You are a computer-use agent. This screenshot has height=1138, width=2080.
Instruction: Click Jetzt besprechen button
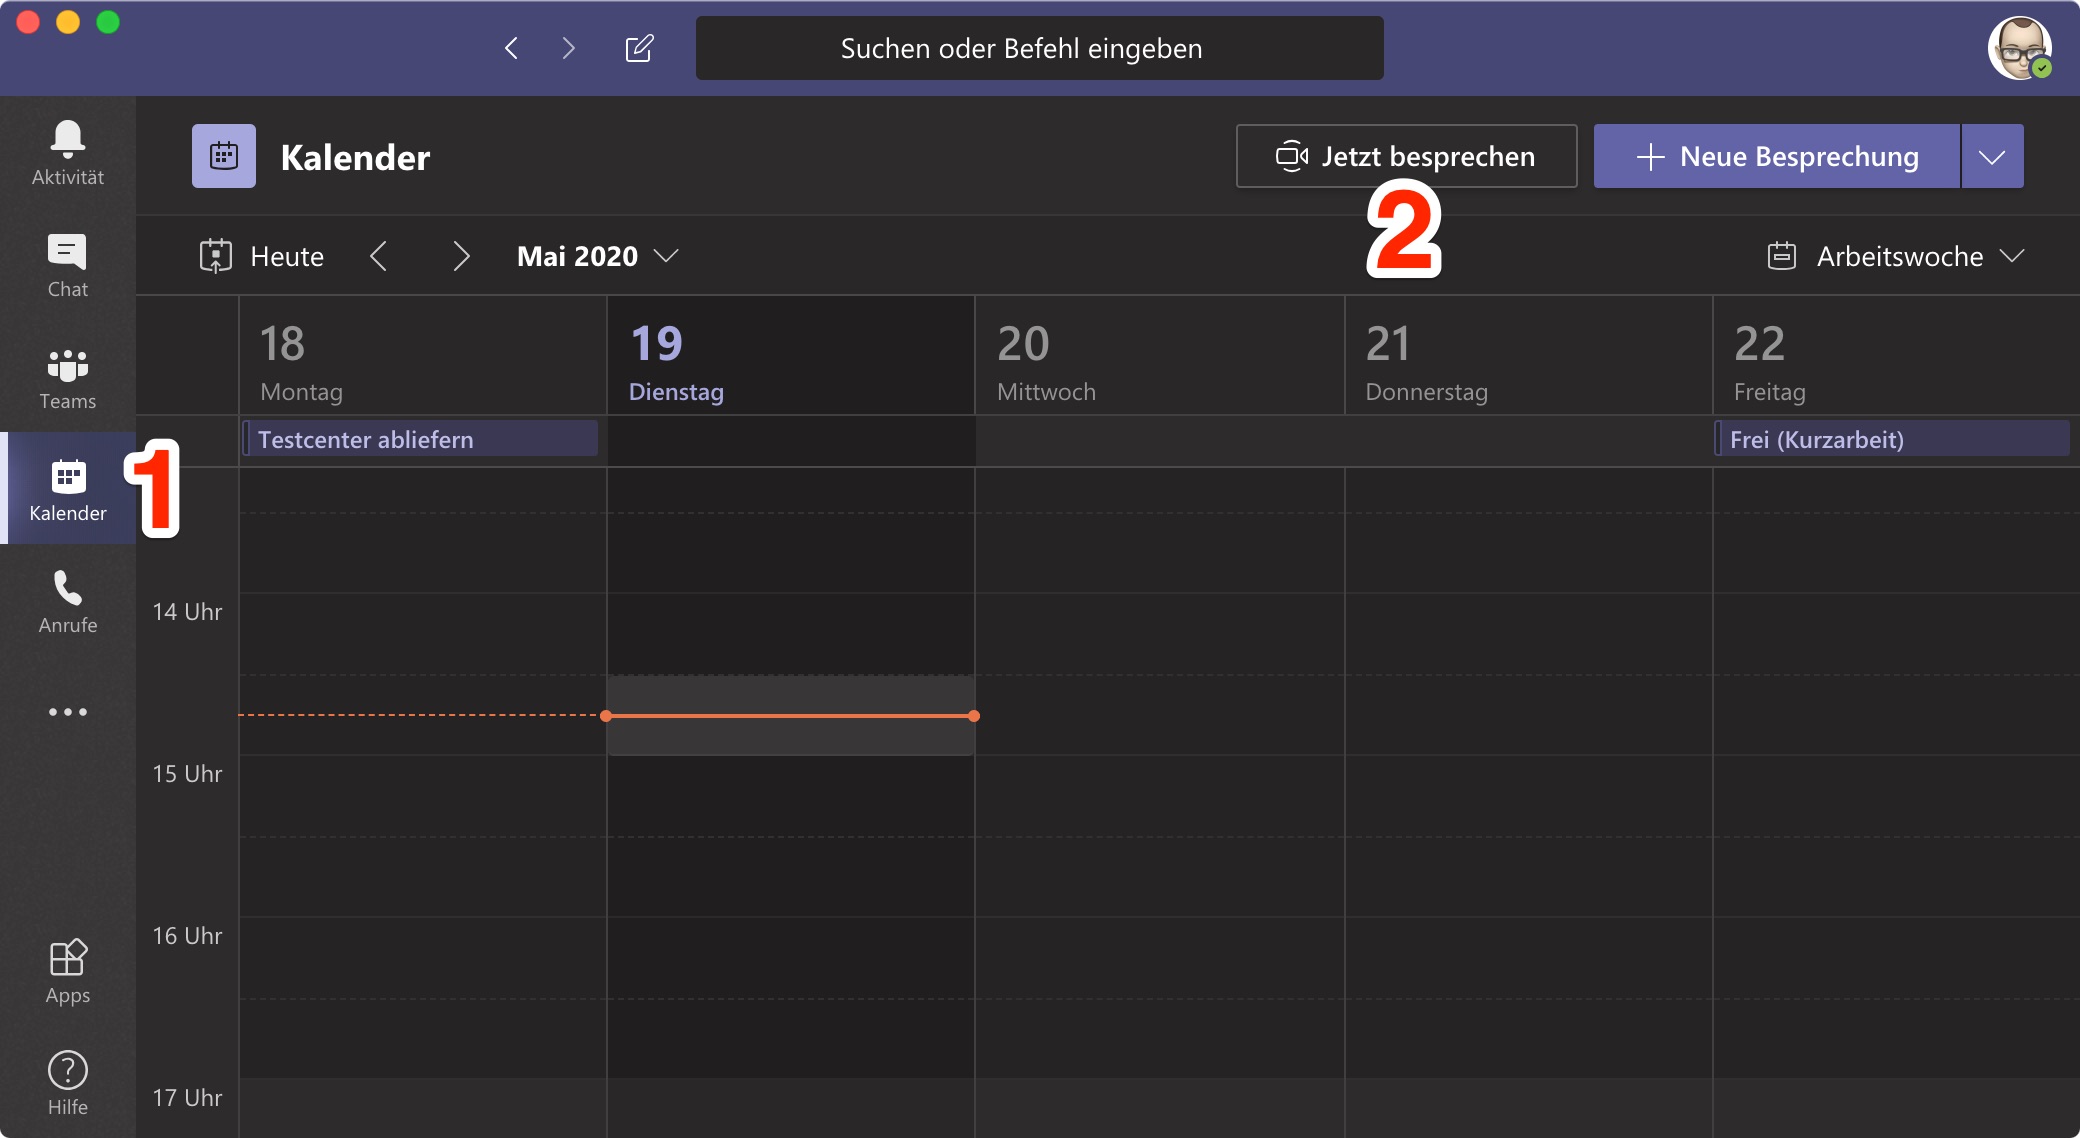pyautogui.click(x=1406, y=156)
